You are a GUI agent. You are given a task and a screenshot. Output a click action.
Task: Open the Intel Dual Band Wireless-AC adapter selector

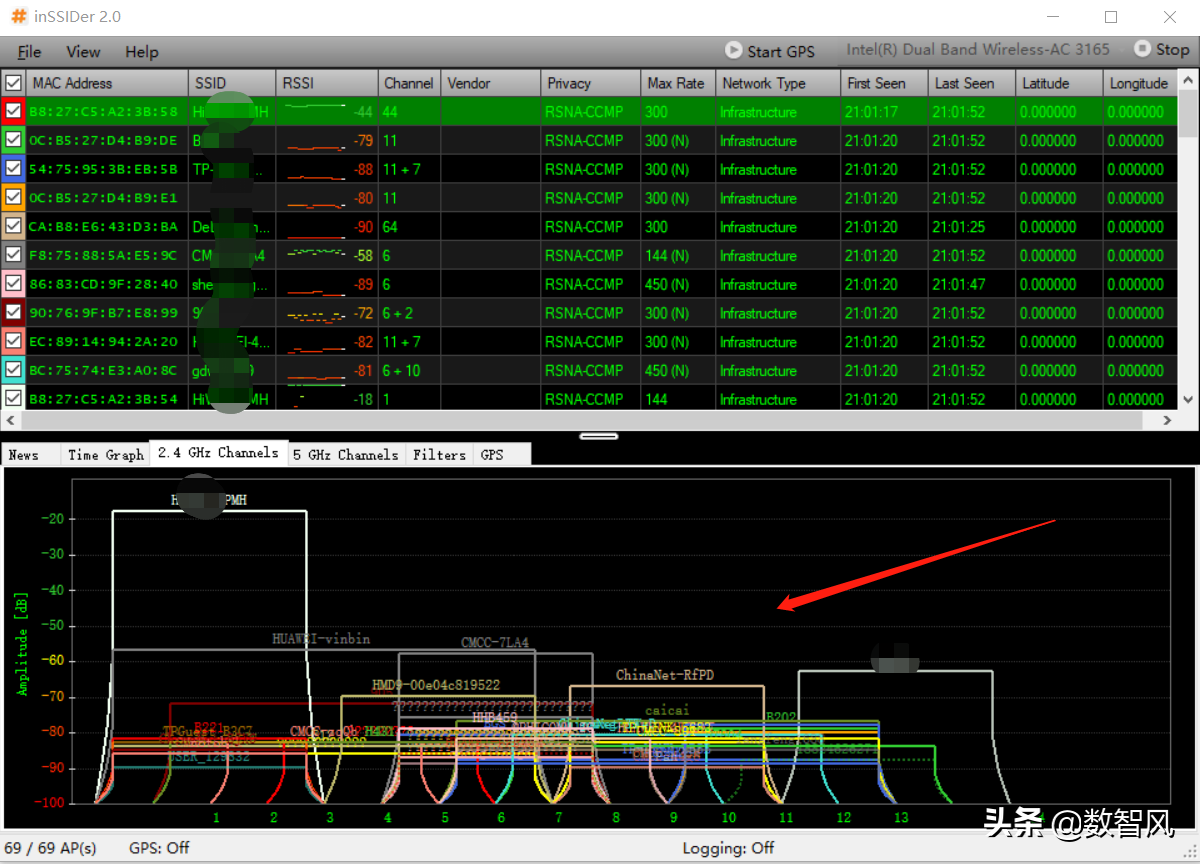pos(977,49)
